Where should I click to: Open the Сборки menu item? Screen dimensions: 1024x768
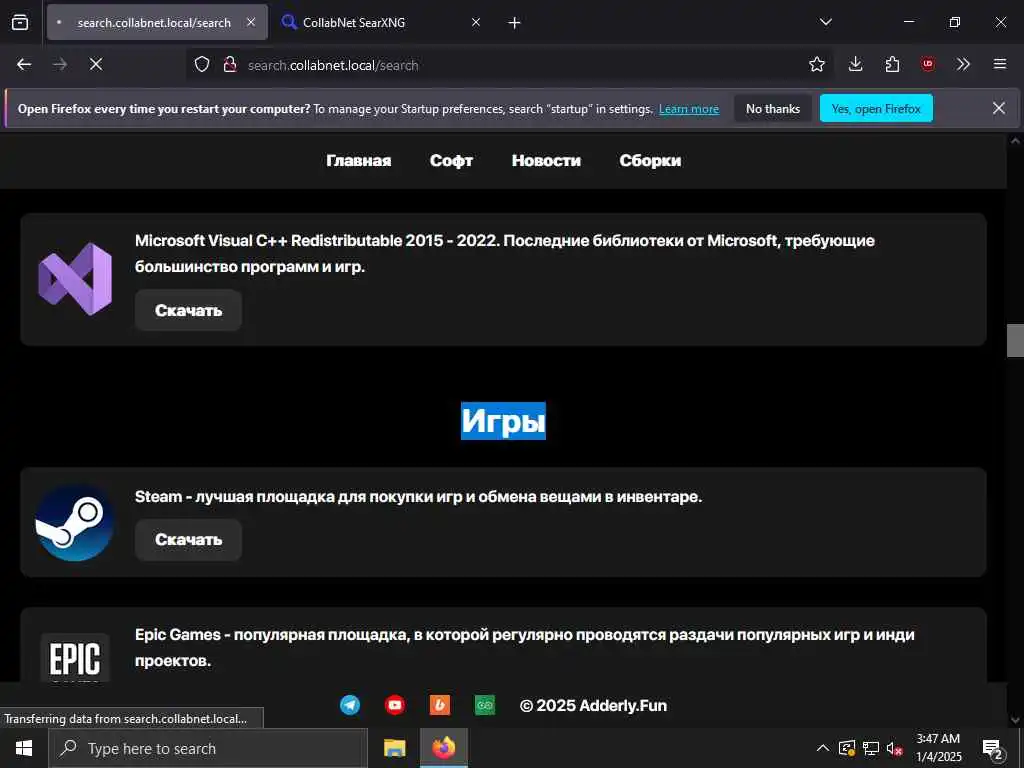(650, 161)
